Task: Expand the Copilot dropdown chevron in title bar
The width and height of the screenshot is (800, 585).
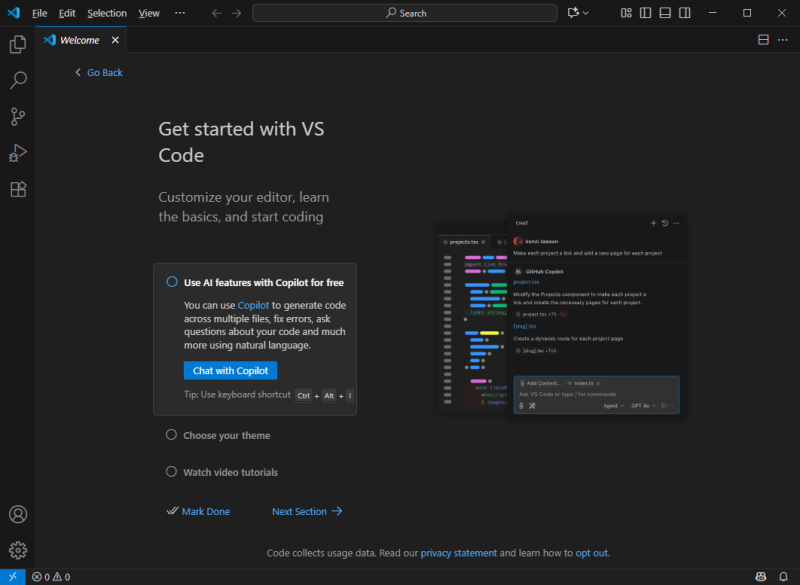Action: [x=586, y=13]
